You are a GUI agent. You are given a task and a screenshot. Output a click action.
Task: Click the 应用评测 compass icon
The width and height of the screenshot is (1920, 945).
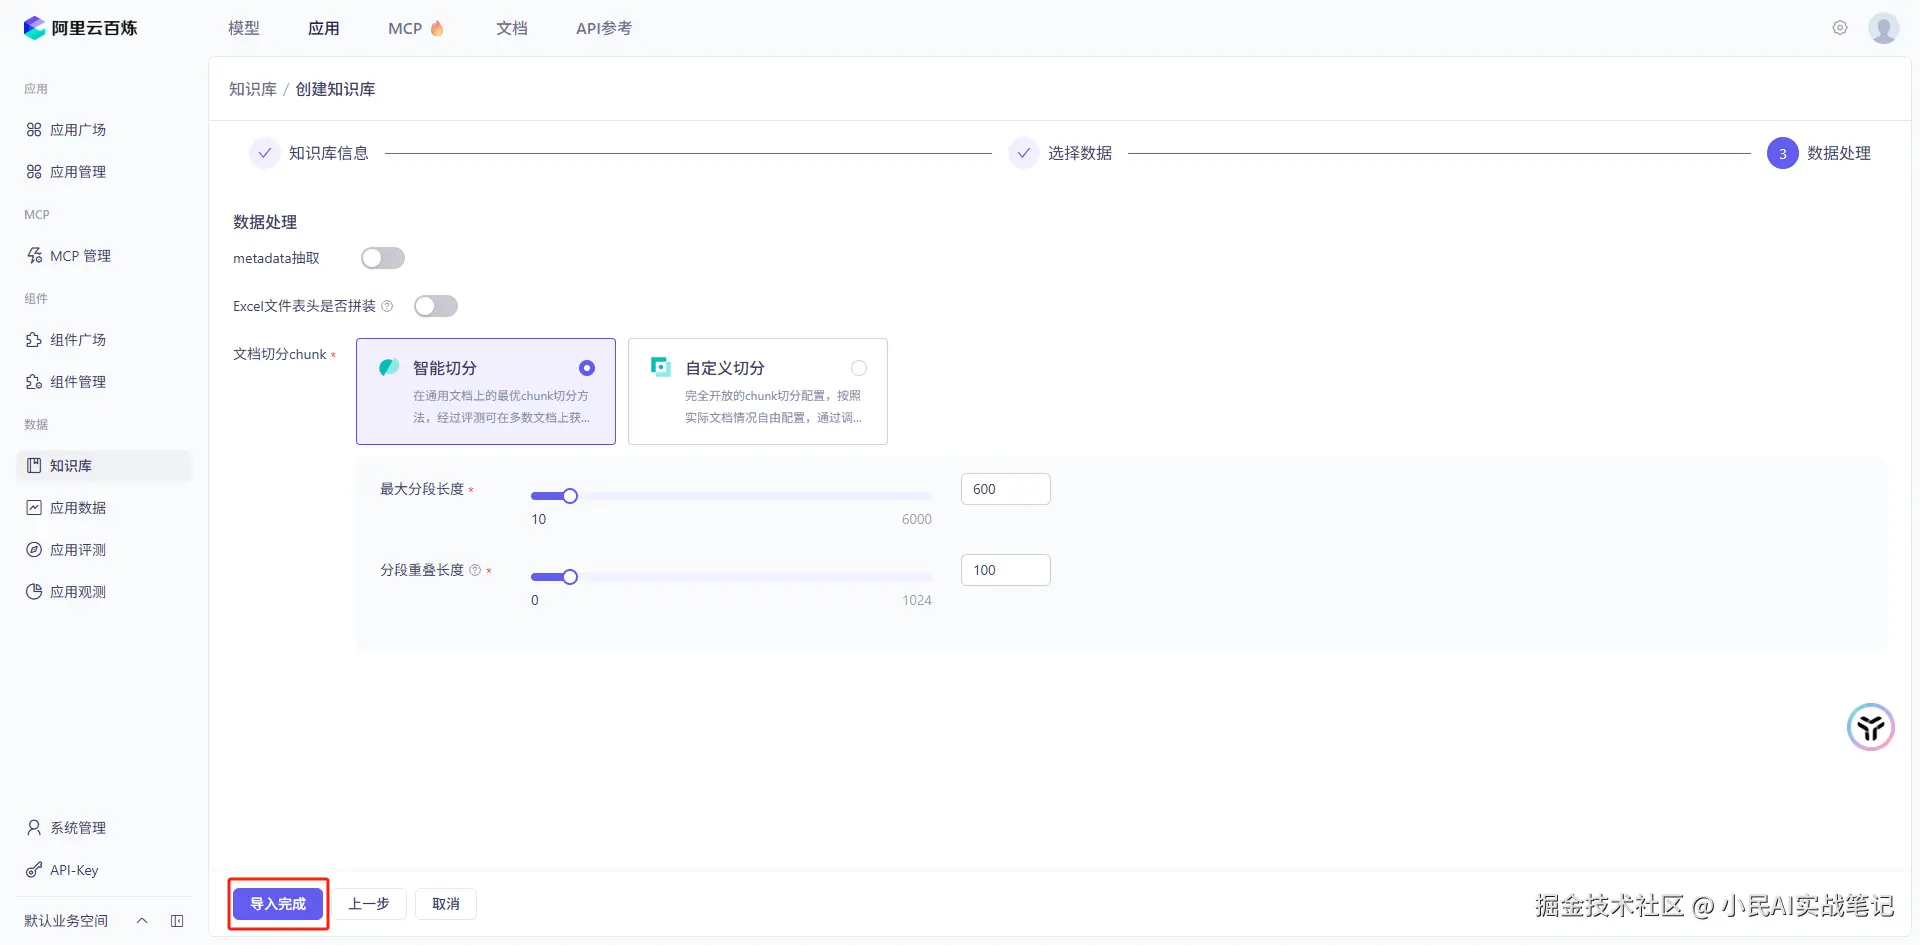coord(34,550)
